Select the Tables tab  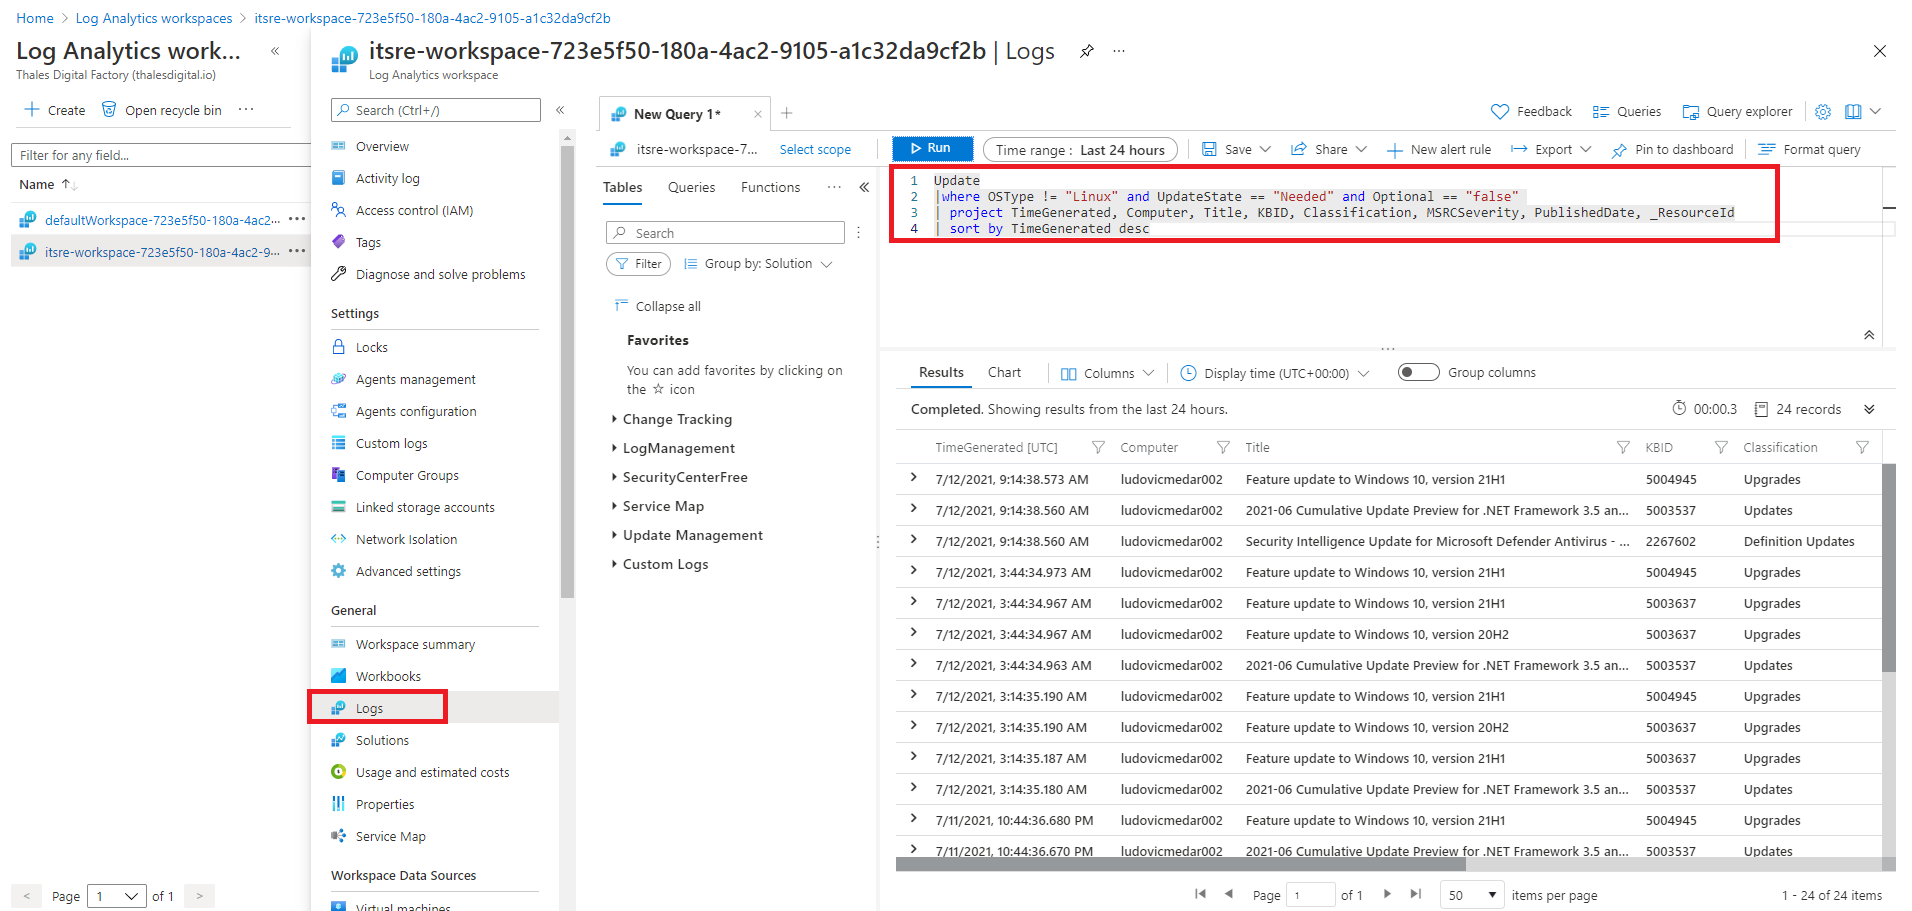(622, 187)
